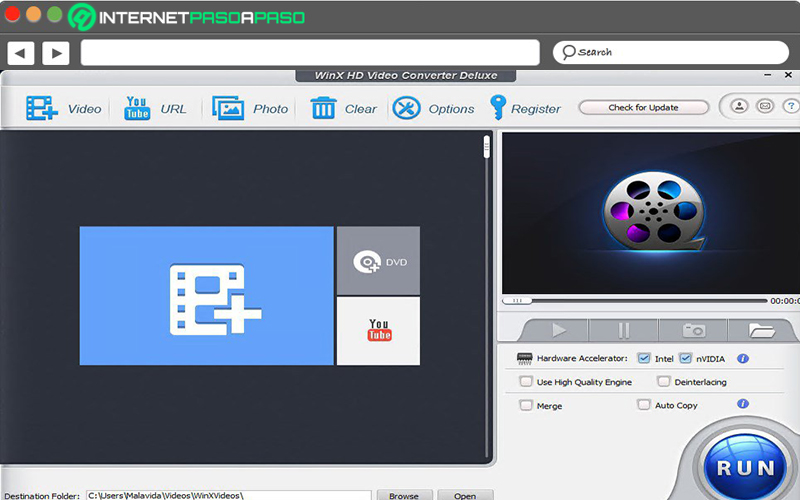Click the file list vertical scrollbar
The width and height of the screenshot is (800, 500).
(x=487, y=296)
